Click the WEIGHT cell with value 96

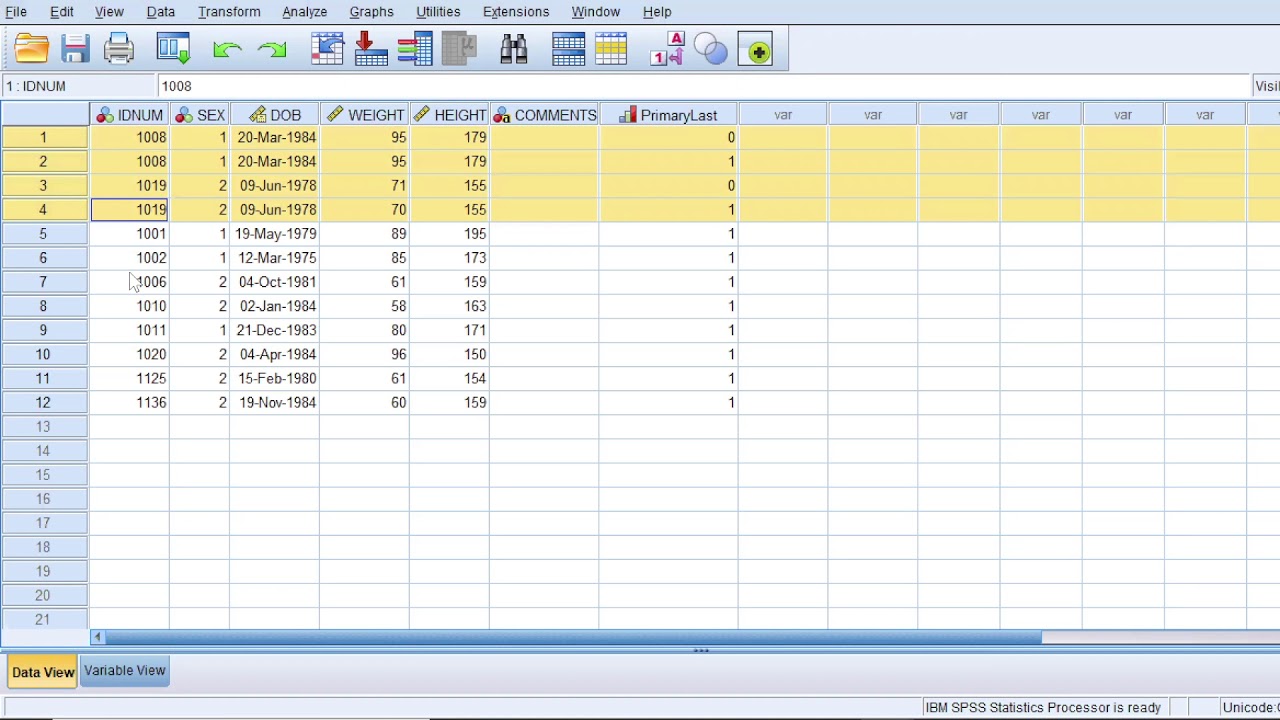[365, 354]
